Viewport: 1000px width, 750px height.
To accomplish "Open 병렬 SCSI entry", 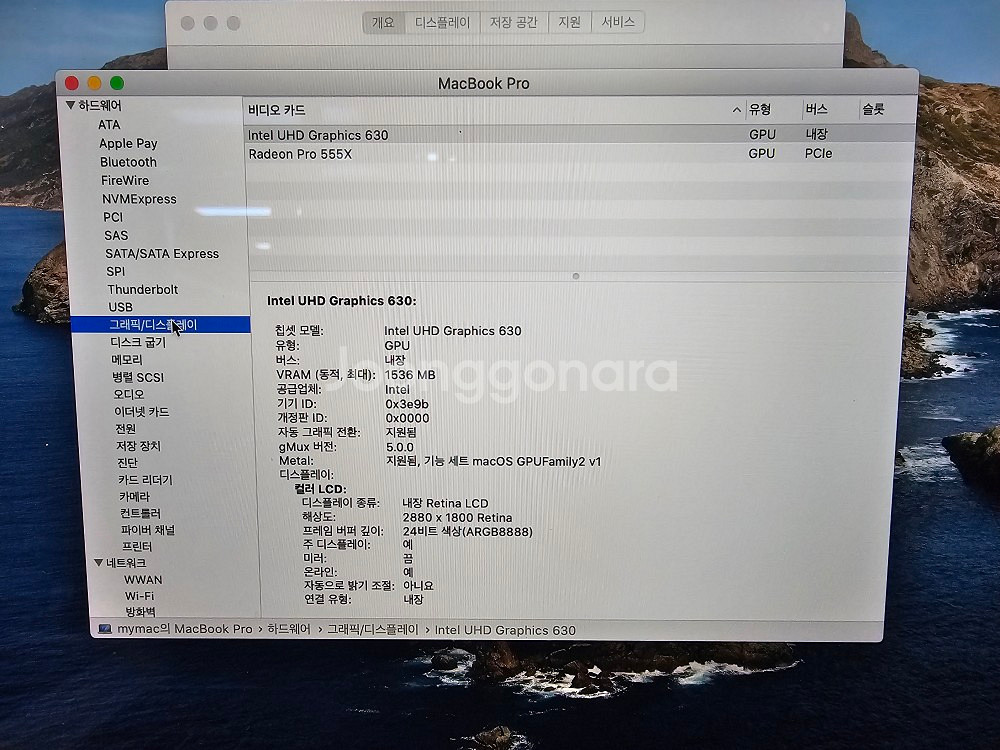I will [x=138, y=377].
